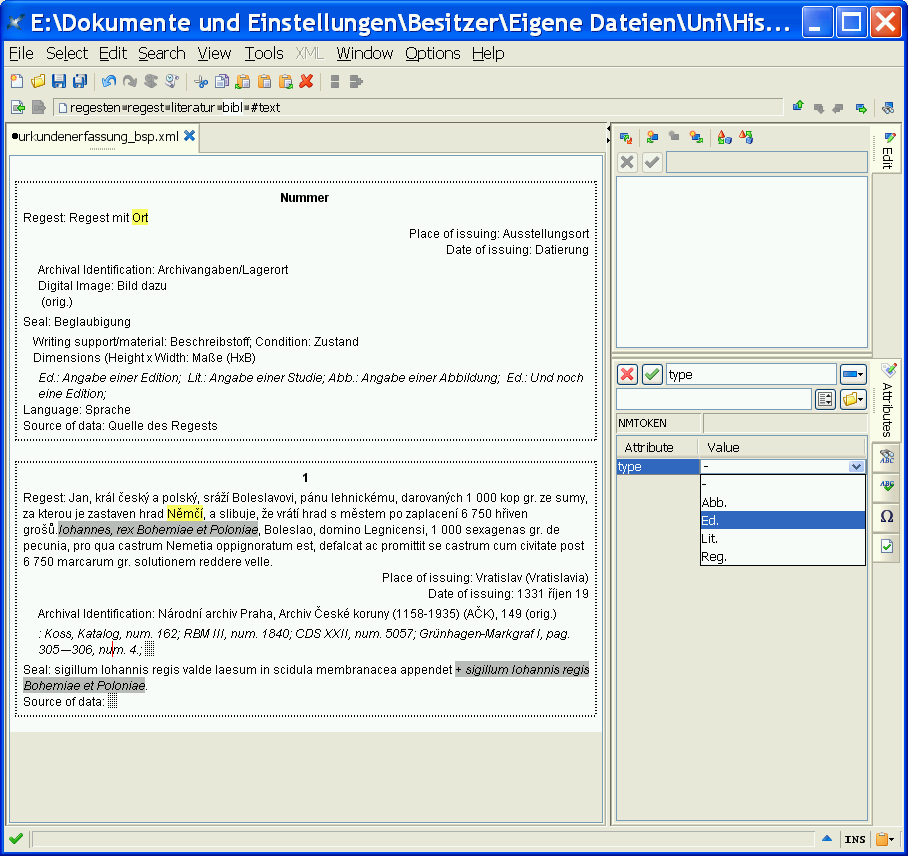Cancel the attribute edit with the red X button
Image resolution: width=908 pixels, height=856 pixels.
627,374
